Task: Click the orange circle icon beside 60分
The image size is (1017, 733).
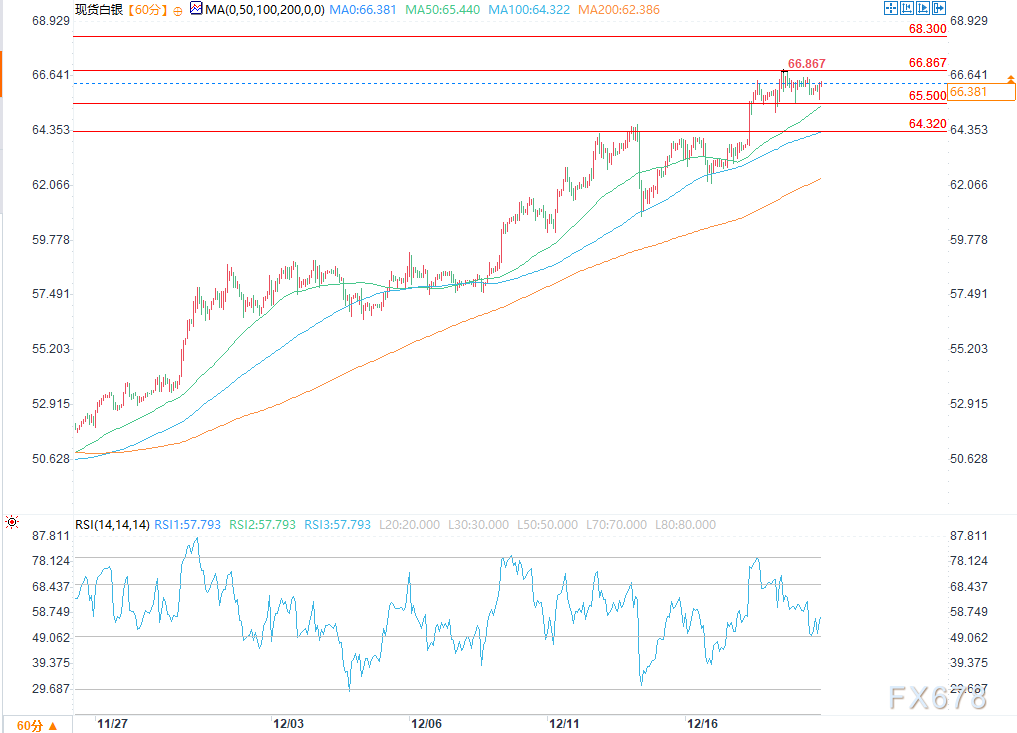Action: (177, 10)
